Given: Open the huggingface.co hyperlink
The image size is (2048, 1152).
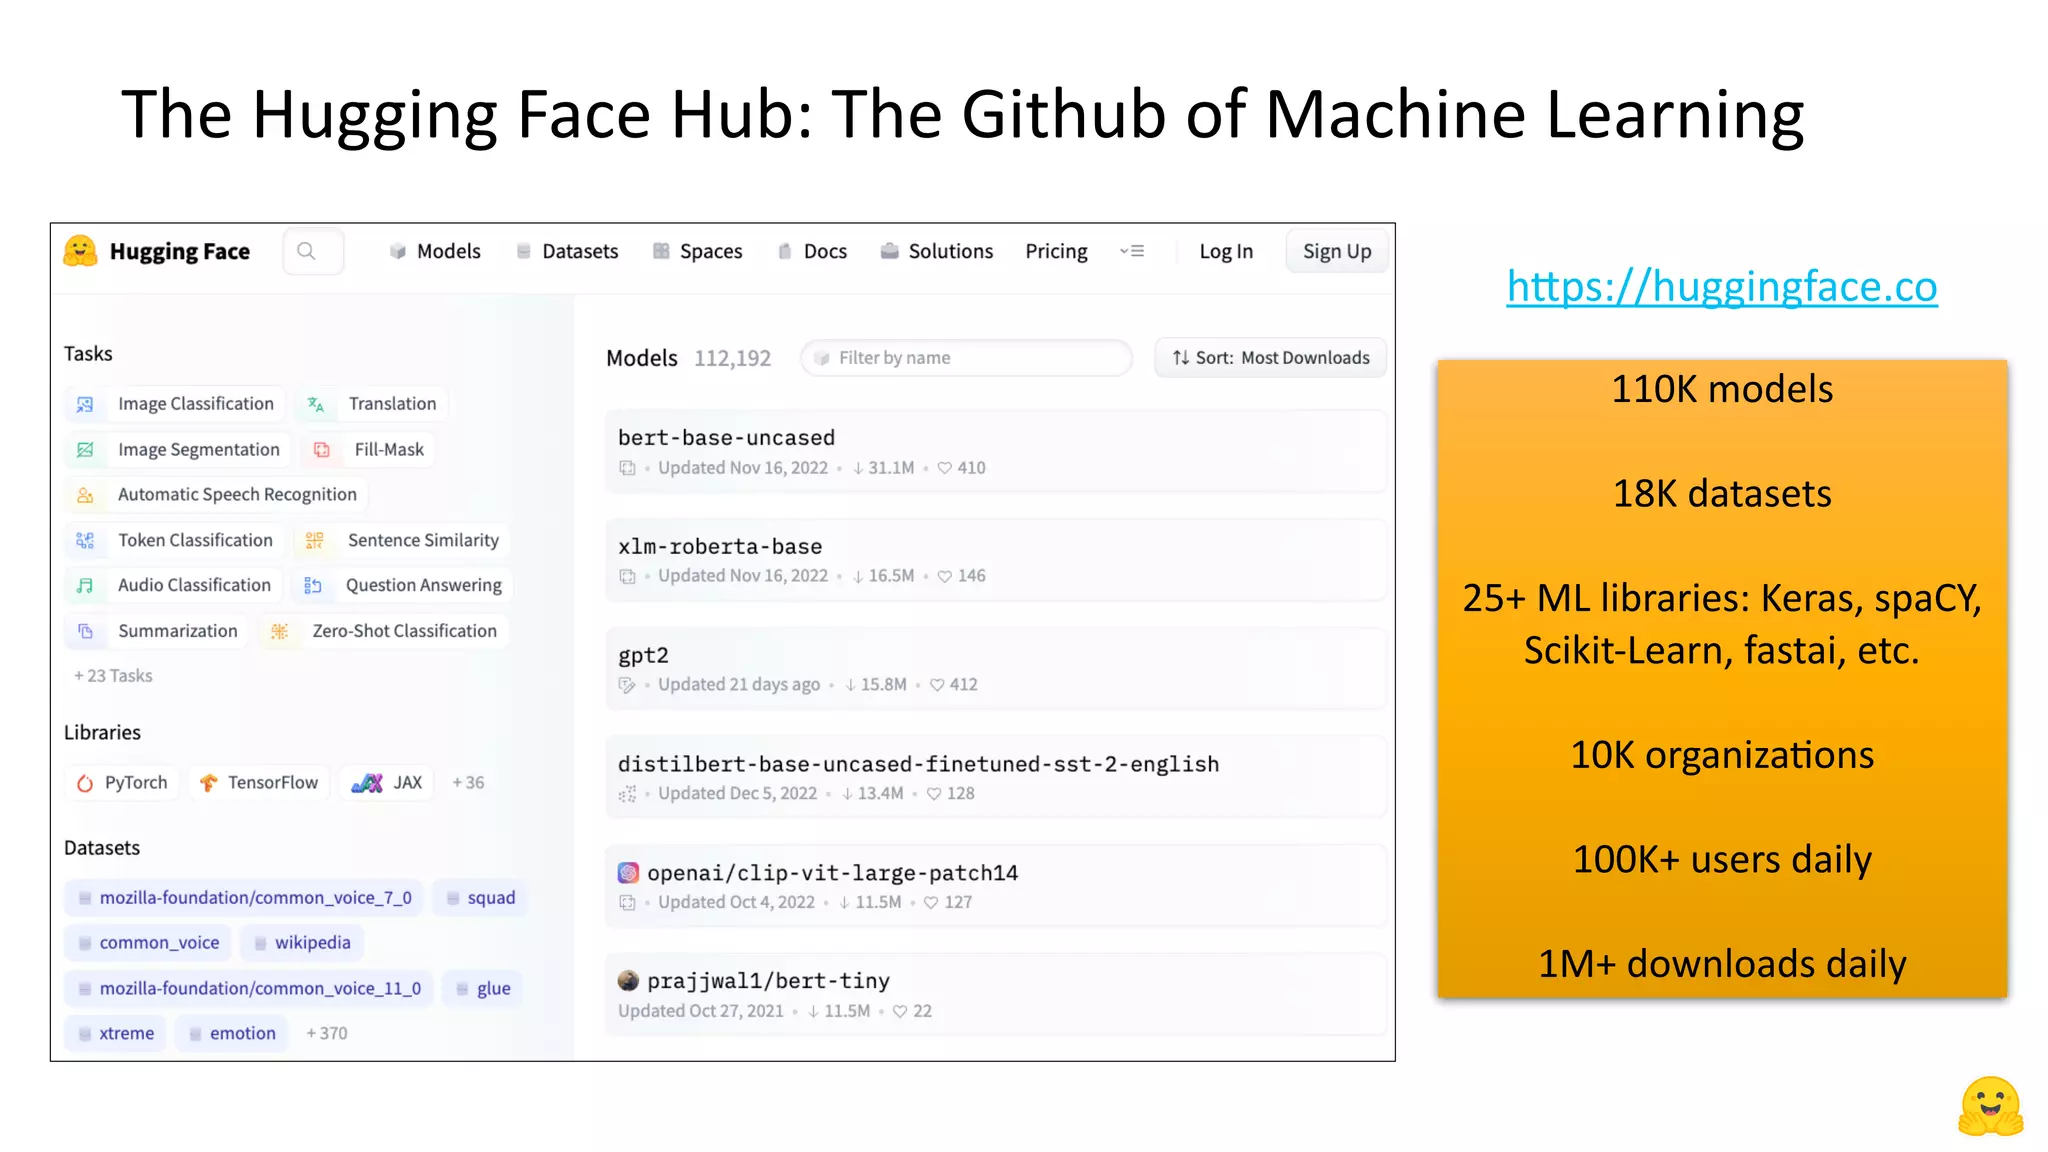Looking at the screenshot, I should coord(1722,287).
